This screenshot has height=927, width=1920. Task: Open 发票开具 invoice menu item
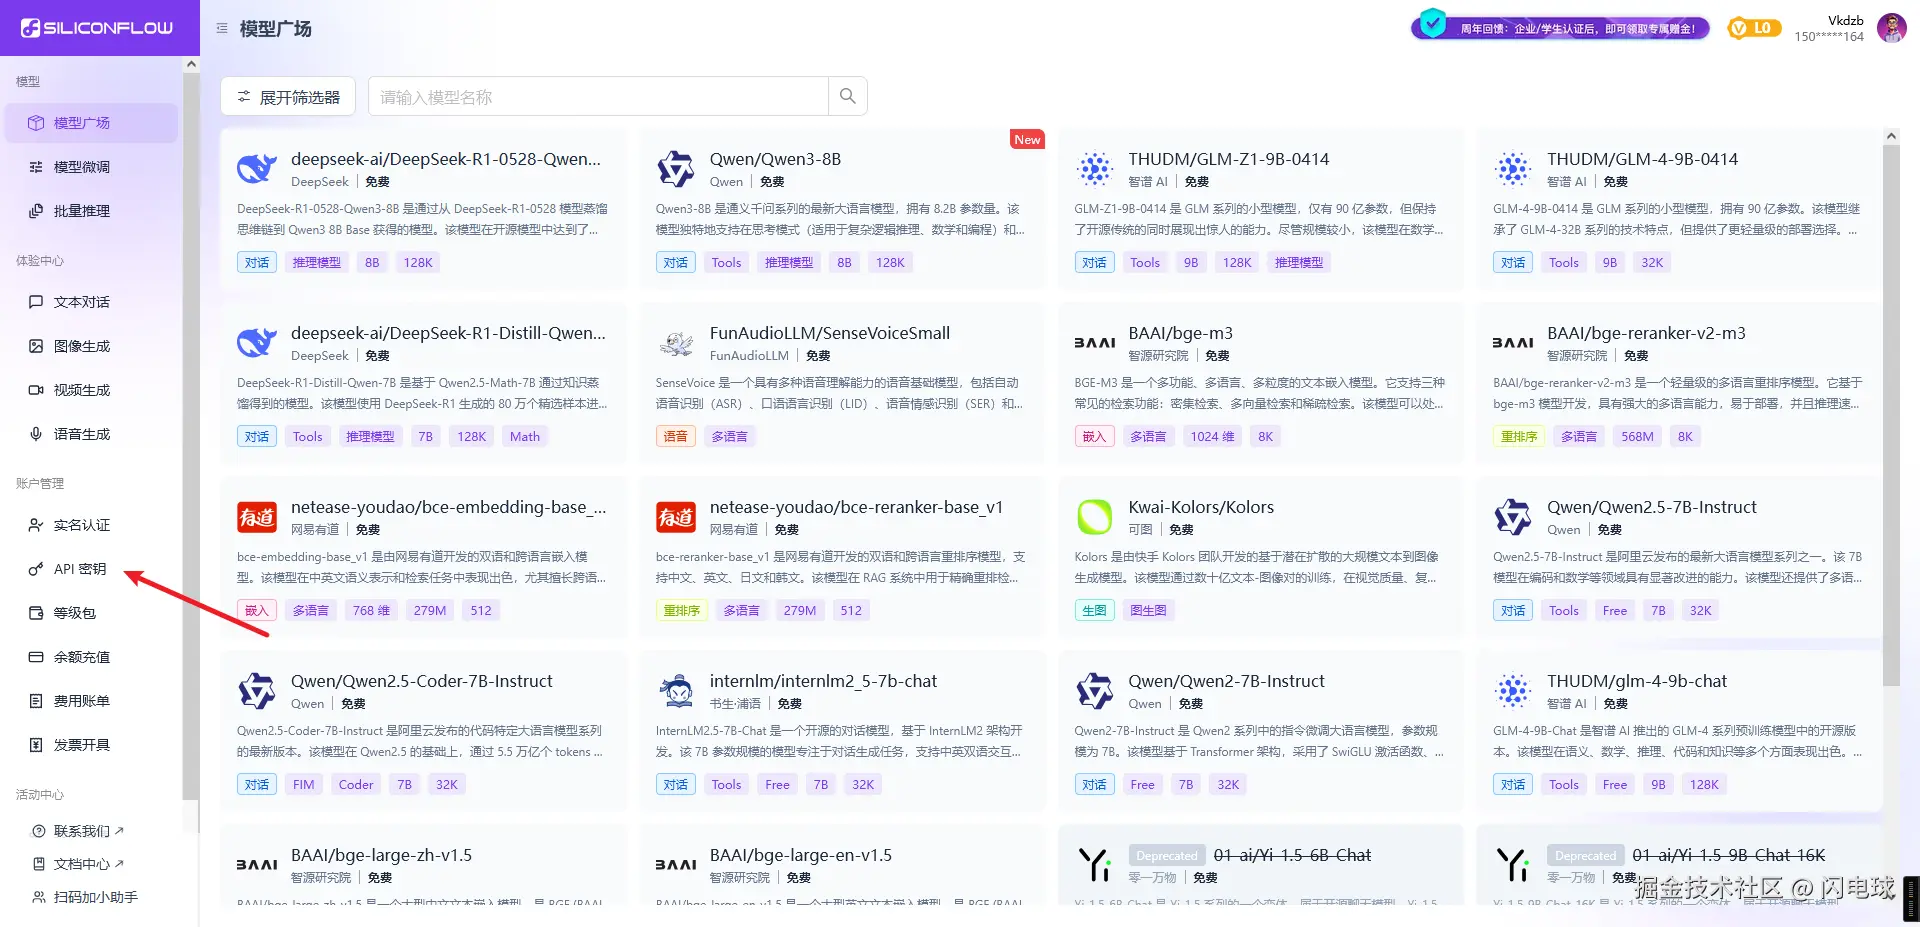point(80,744)
